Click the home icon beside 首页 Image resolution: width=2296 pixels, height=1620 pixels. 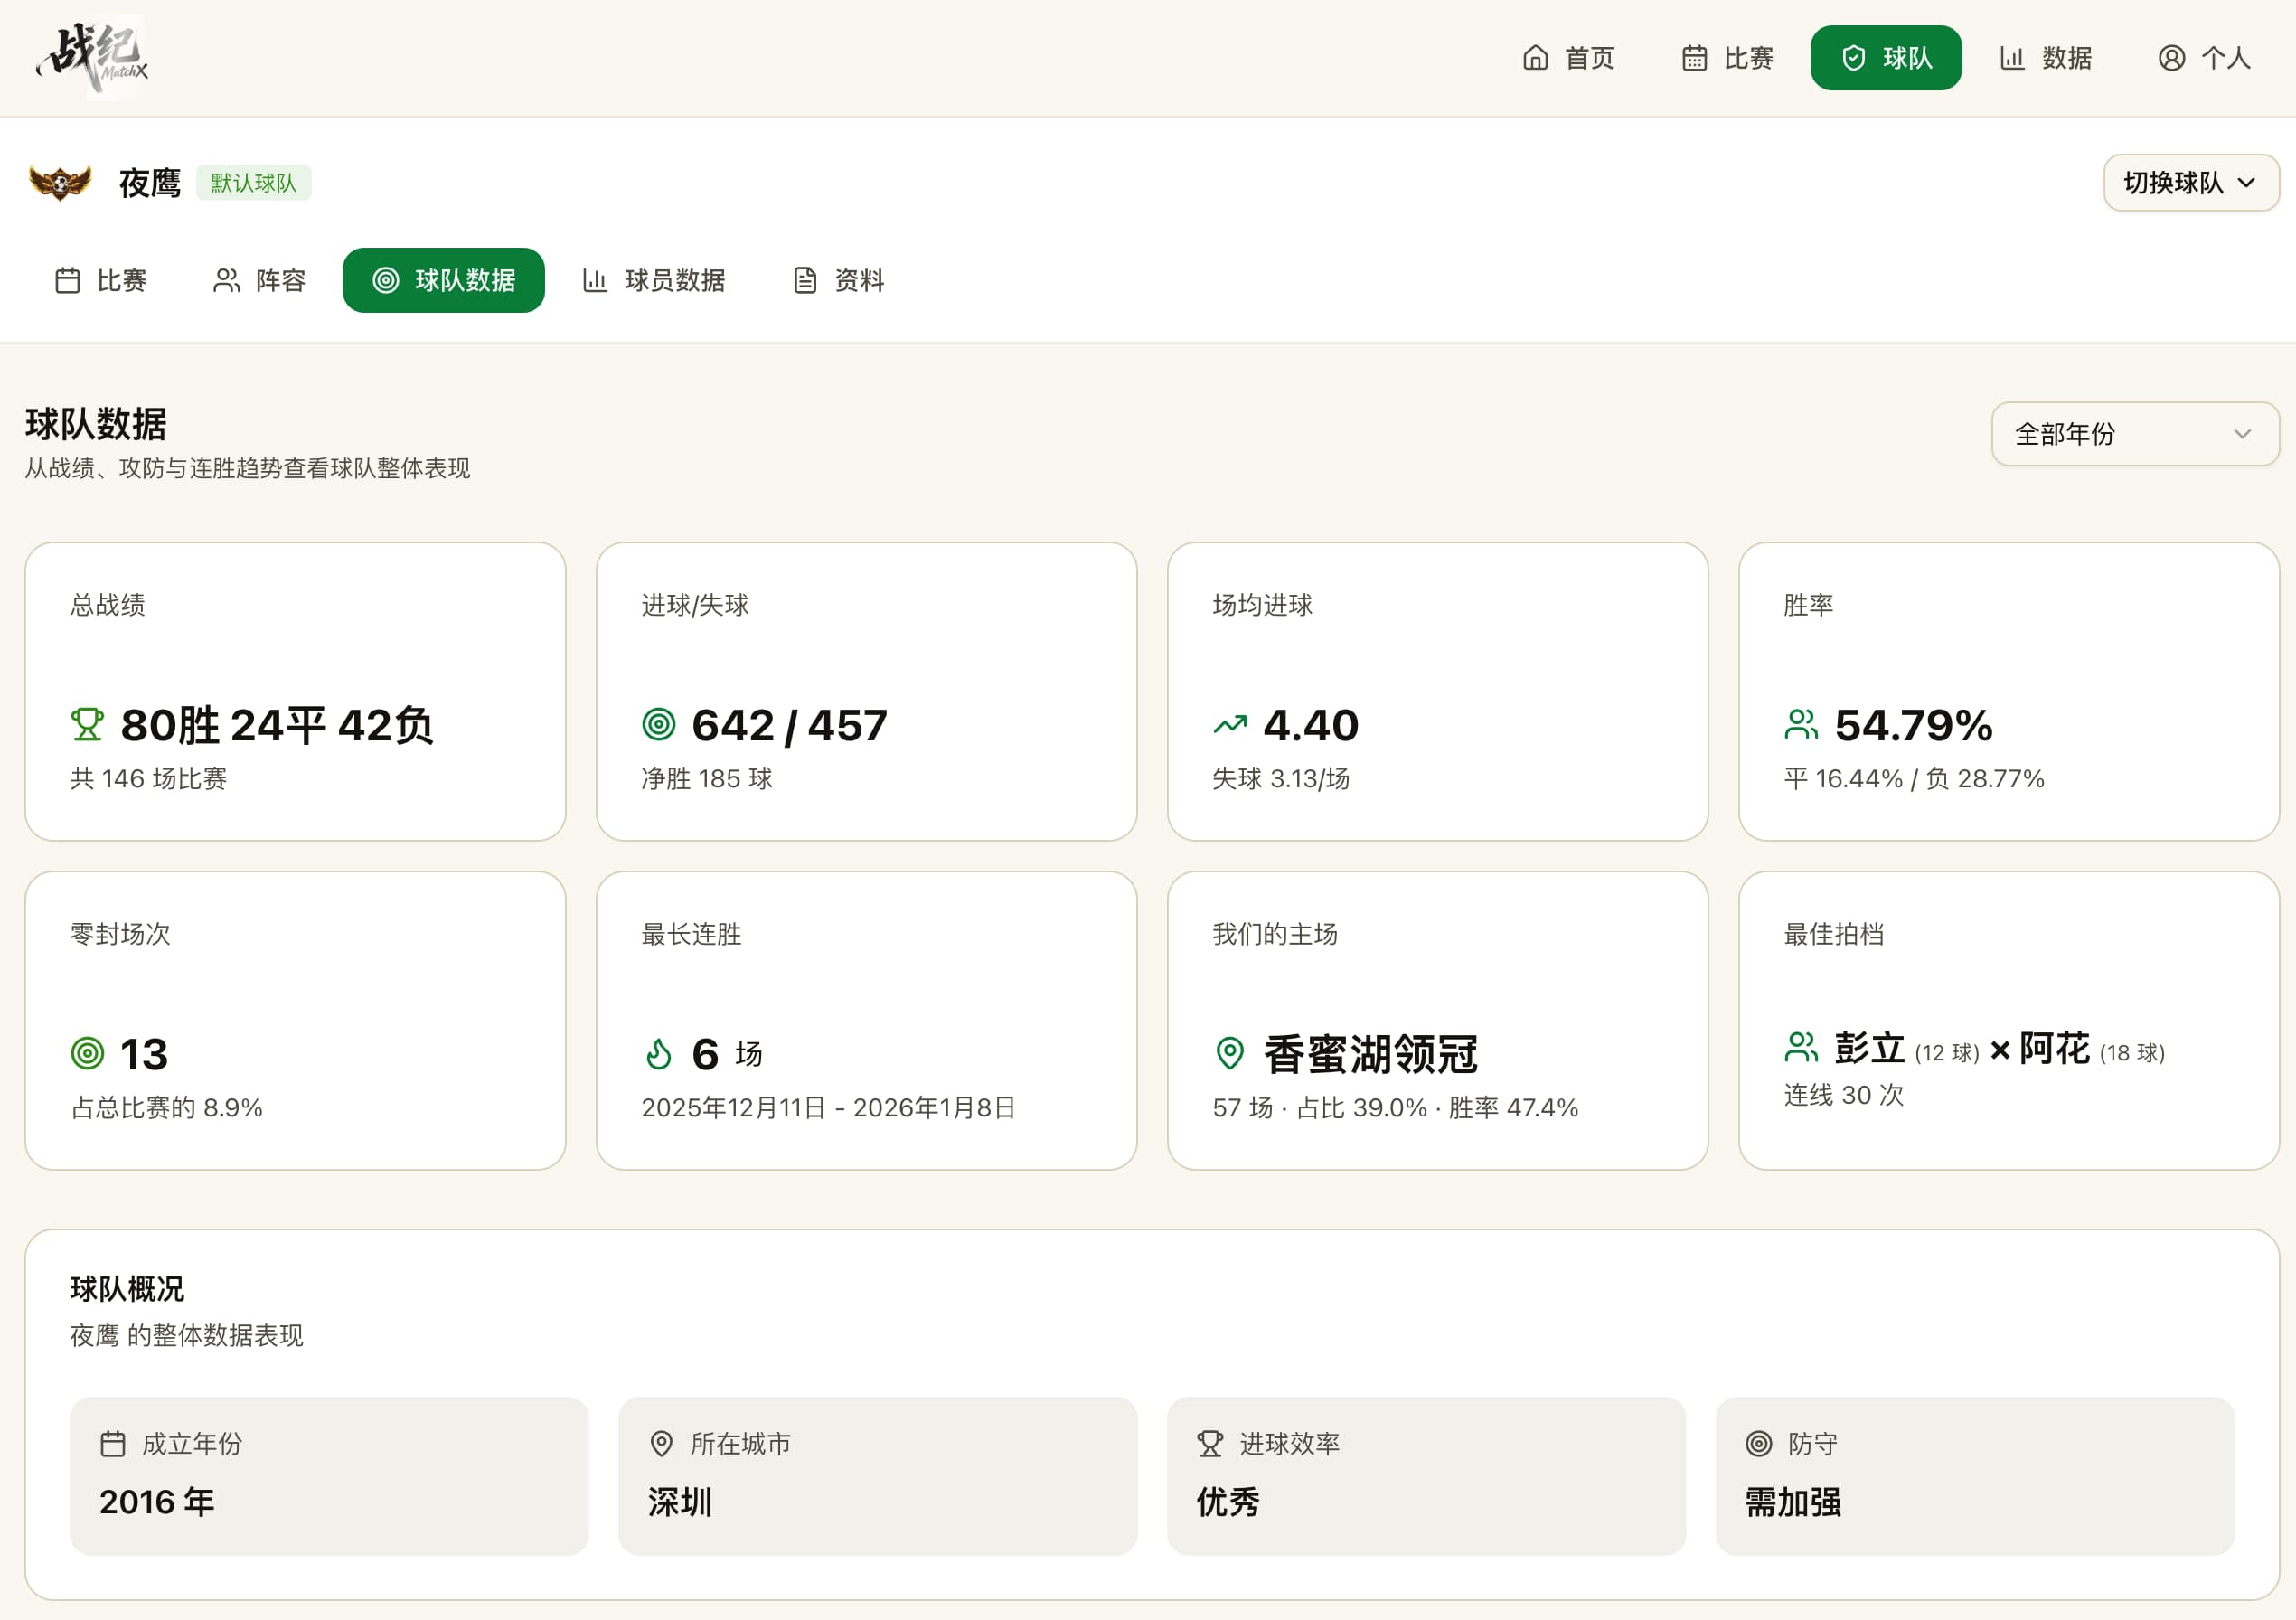[x=1535, y=58]
